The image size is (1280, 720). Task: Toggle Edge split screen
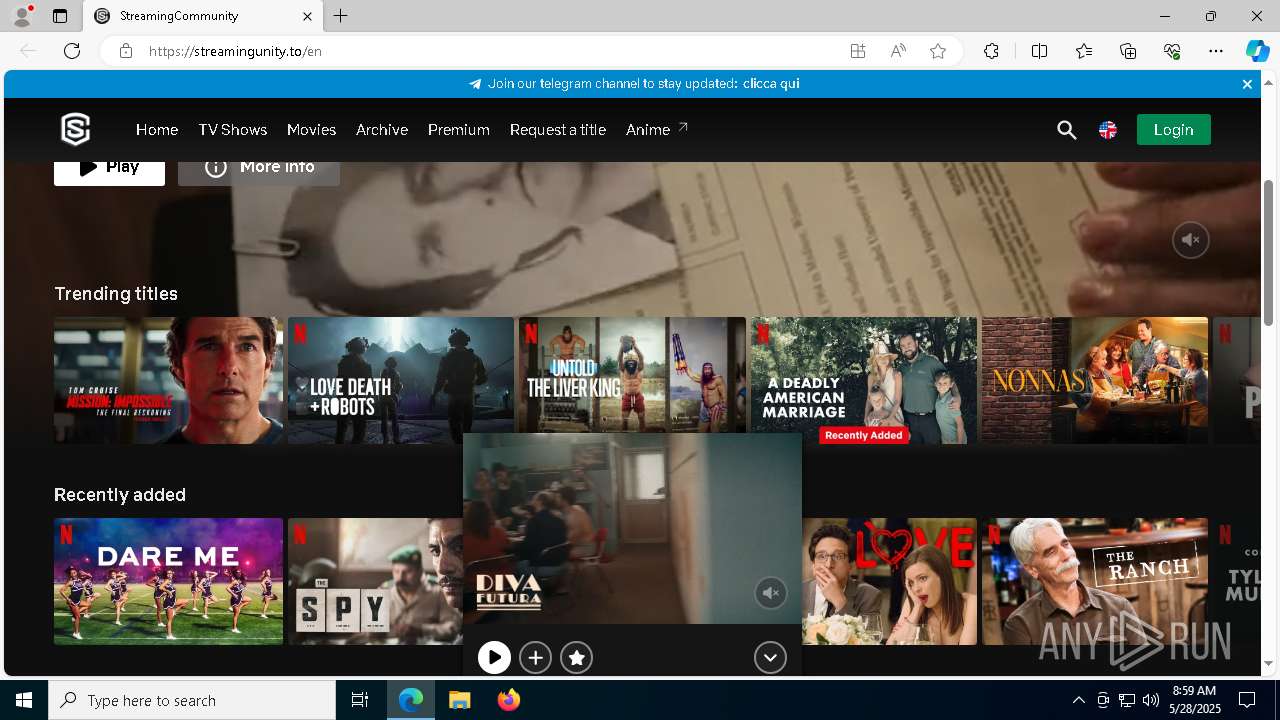click(x=1039, y=51)
